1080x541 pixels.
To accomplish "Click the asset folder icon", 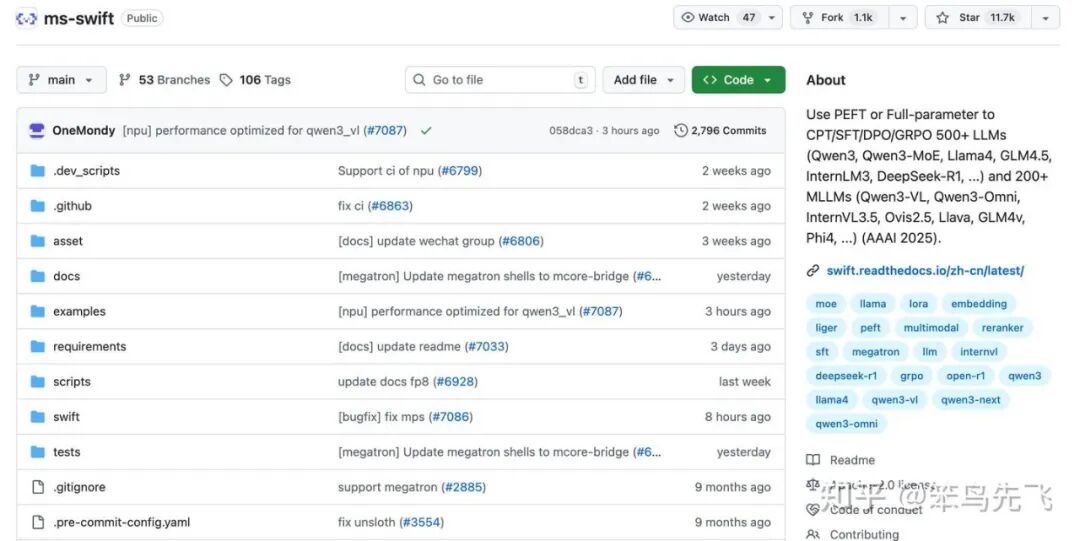I will [x=38, y=241].
